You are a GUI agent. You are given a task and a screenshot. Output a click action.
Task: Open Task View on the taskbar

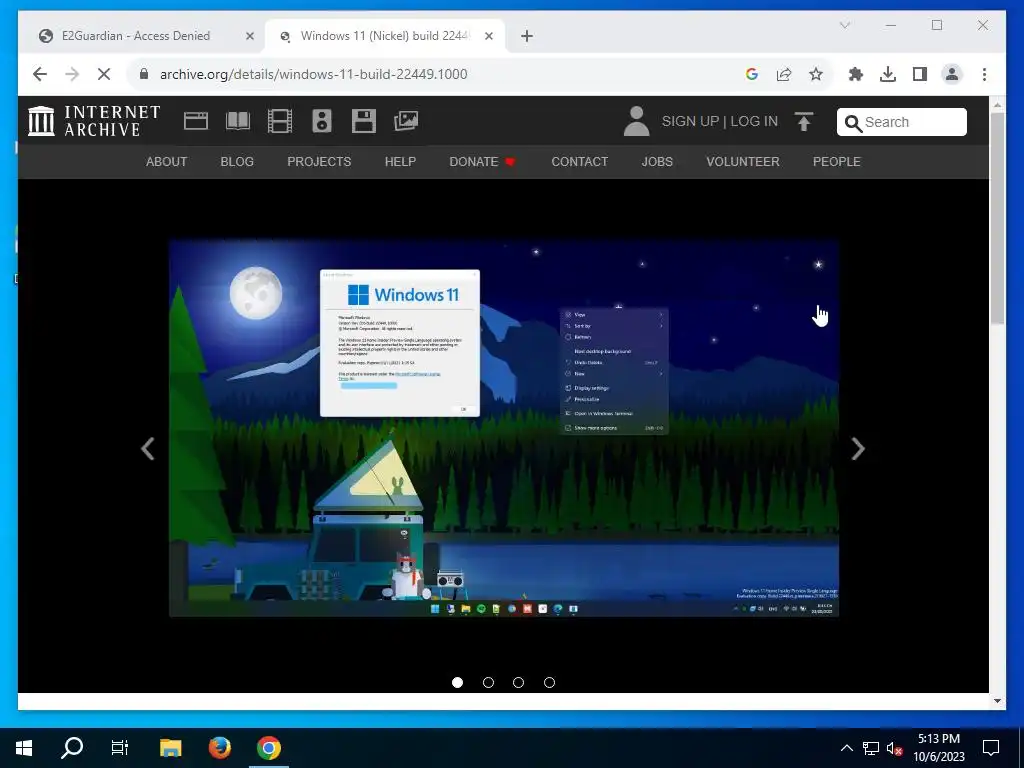click(120, 748)
